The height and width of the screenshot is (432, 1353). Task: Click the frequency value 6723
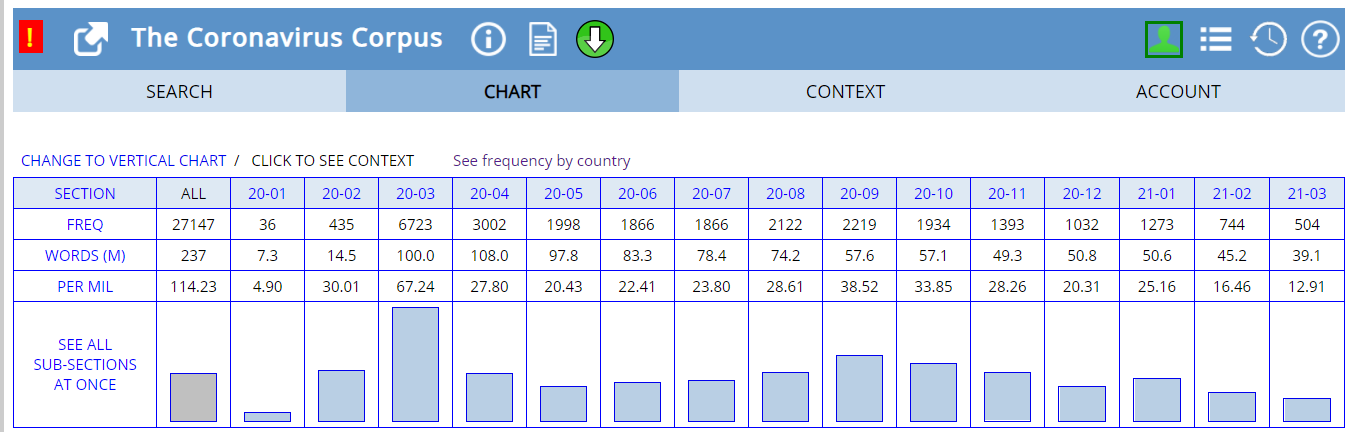tap(415, 225)
